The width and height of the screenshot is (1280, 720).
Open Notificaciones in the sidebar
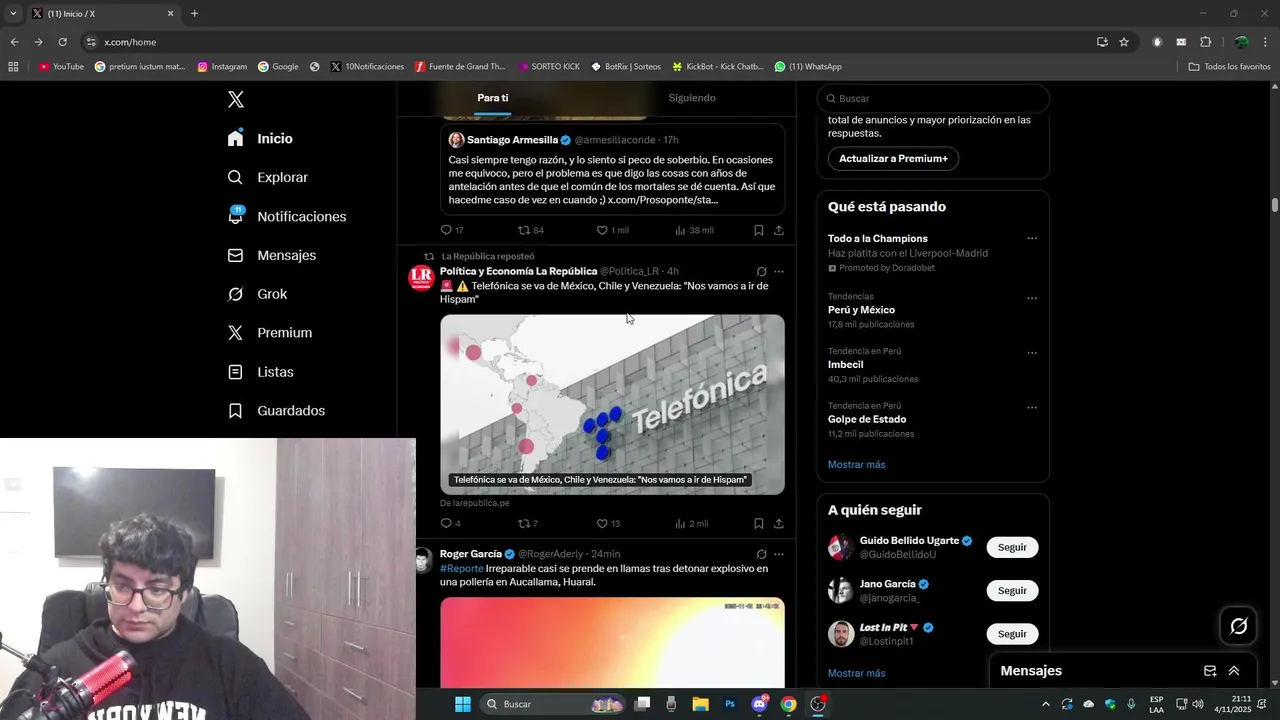click(286, 216)
